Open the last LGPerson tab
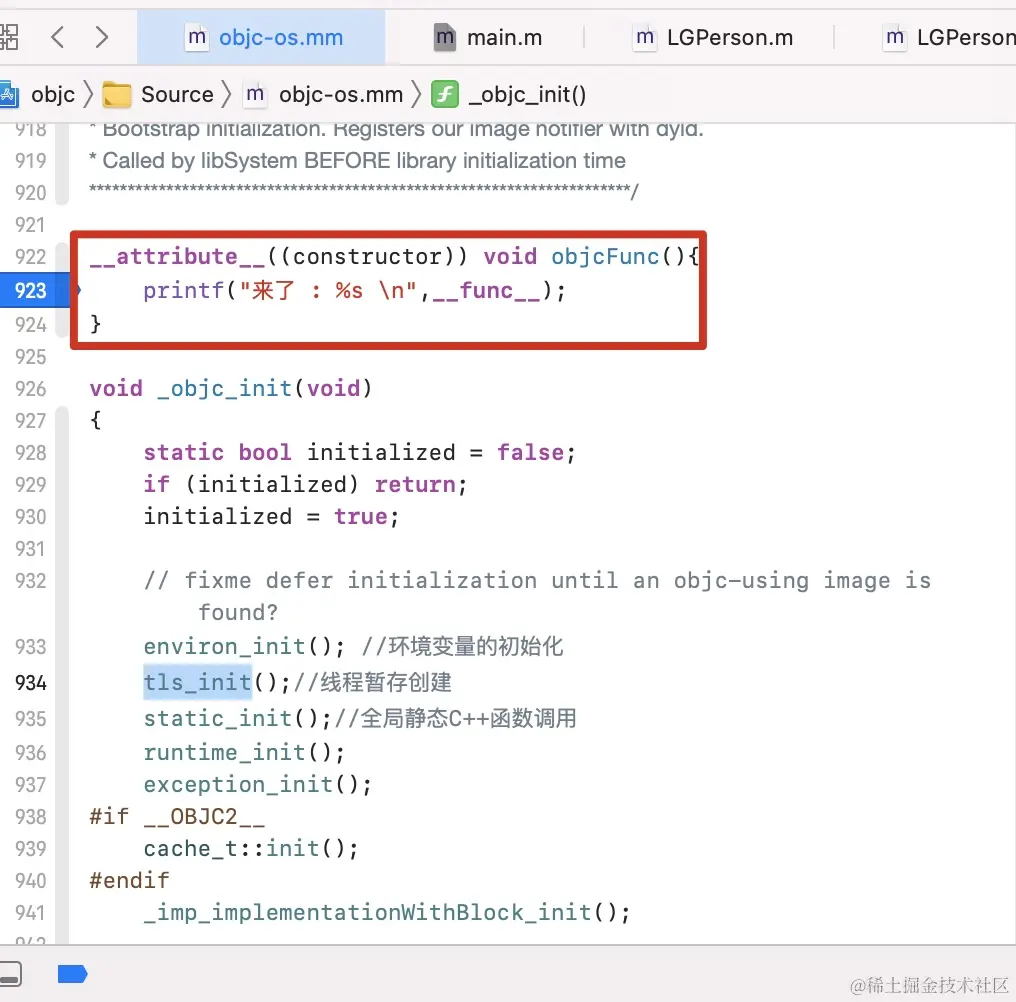This screenshot has width=1016, height=1002. click(949, 38)
